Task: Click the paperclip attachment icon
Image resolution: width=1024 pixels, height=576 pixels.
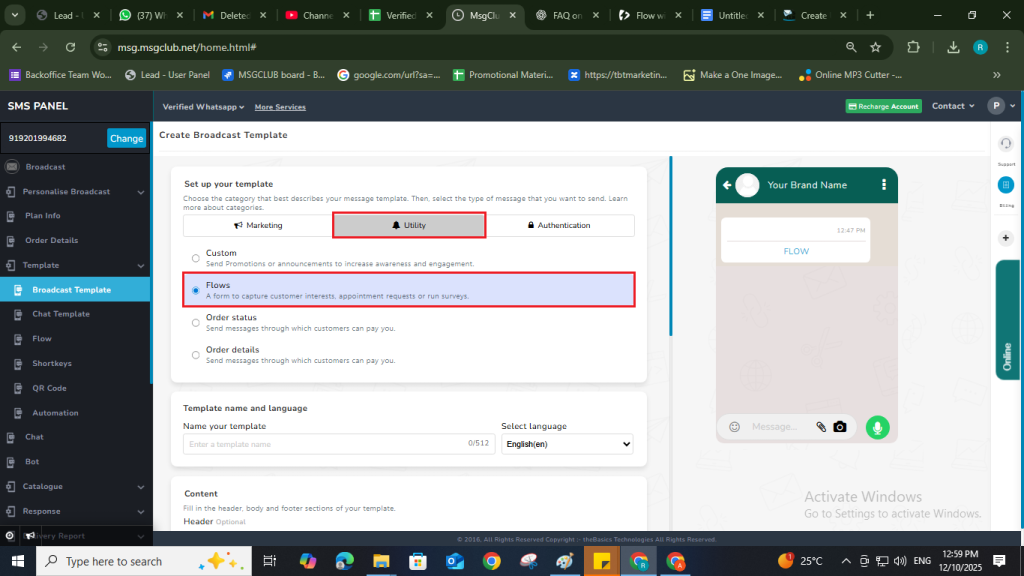Action: point(821,427)
